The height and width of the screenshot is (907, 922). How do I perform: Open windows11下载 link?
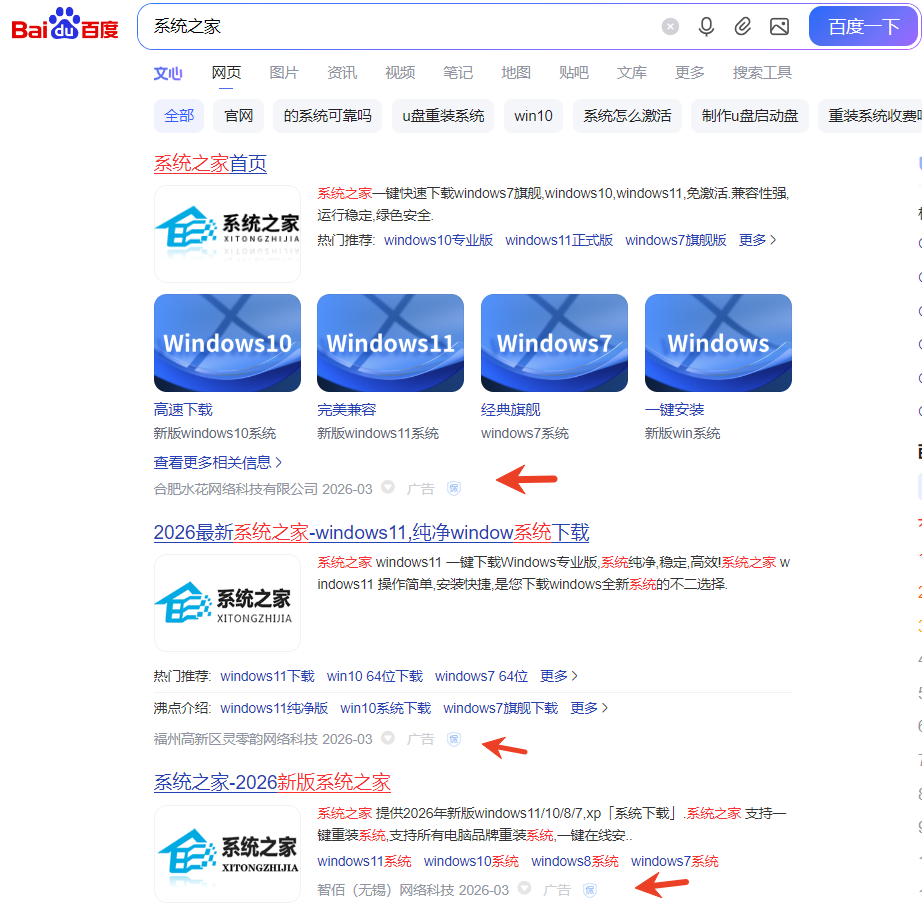click(x=268, y=676)
